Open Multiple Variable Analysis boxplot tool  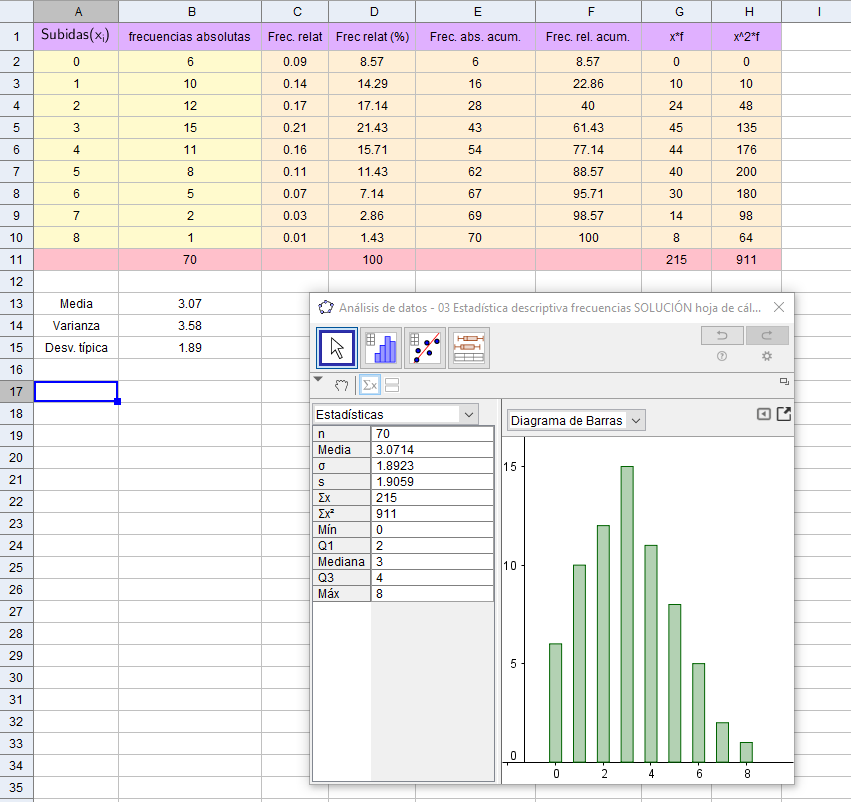469,348
